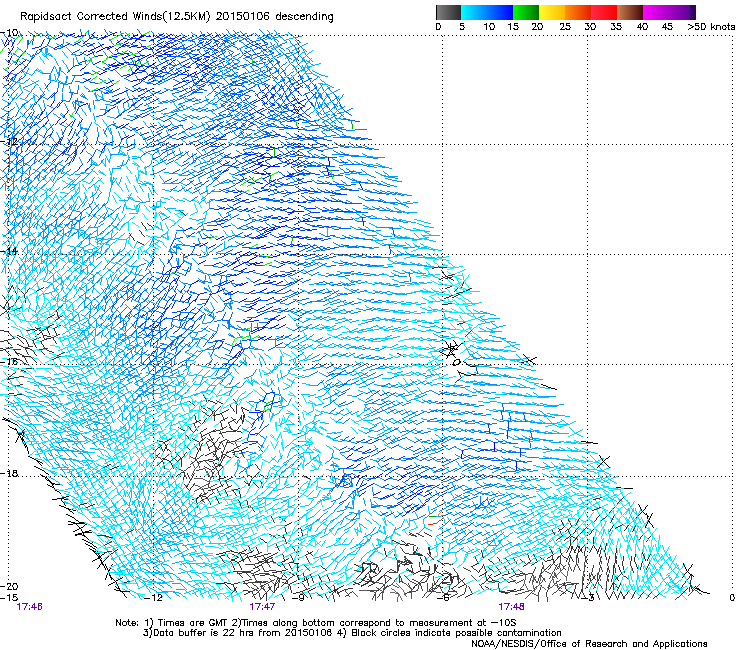The height and width of the screenshot is (650, 740).
Task: Click the '-18' latitude axis label
Action: tap(9, 473)
